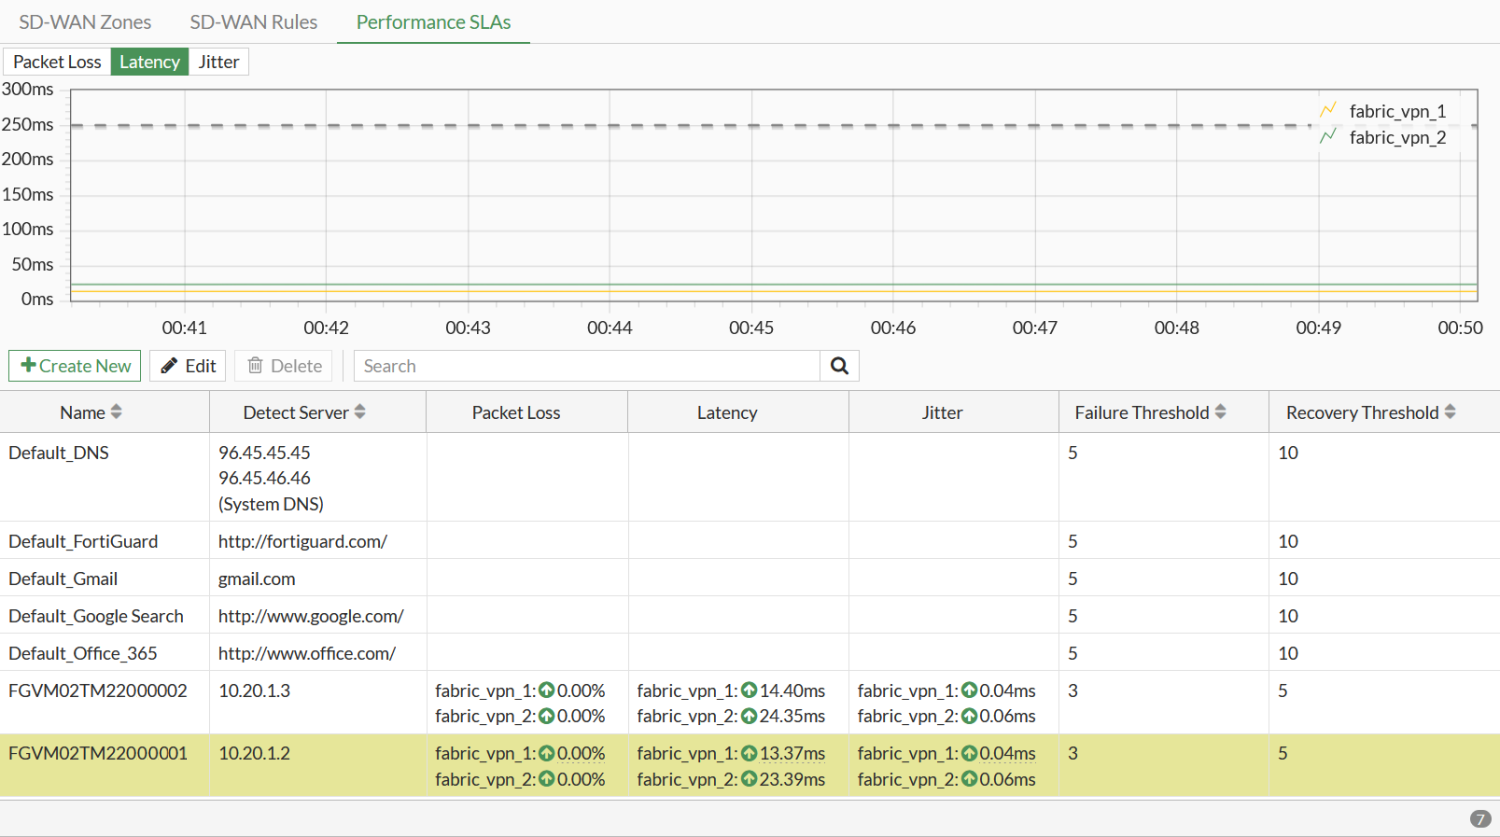Click the row count badge showing 7
The height and width of the screenshot is (837, 1500).
pyautogui.click(x=1480, y=818)
